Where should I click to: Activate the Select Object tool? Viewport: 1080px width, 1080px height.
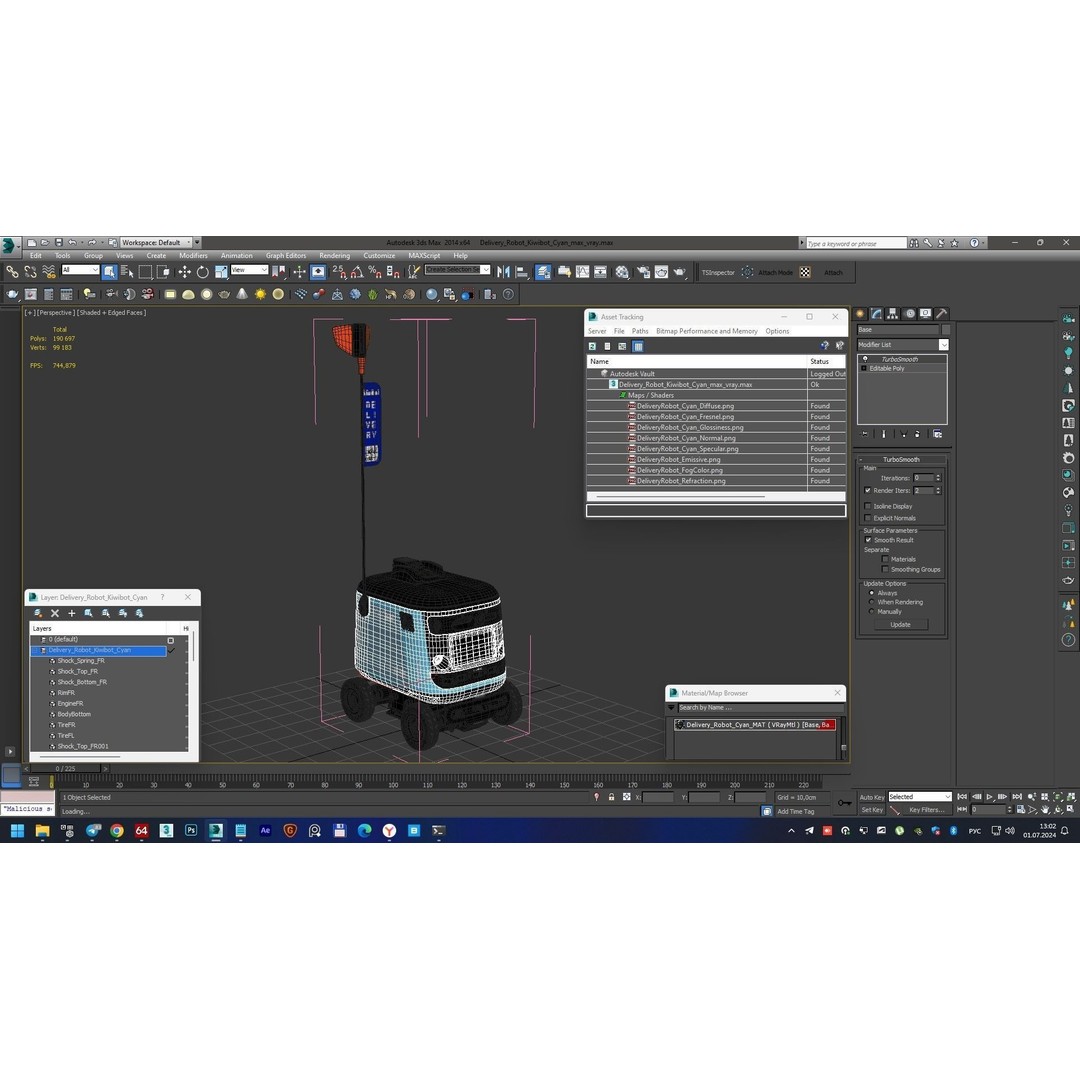click(x=110, y=272)
